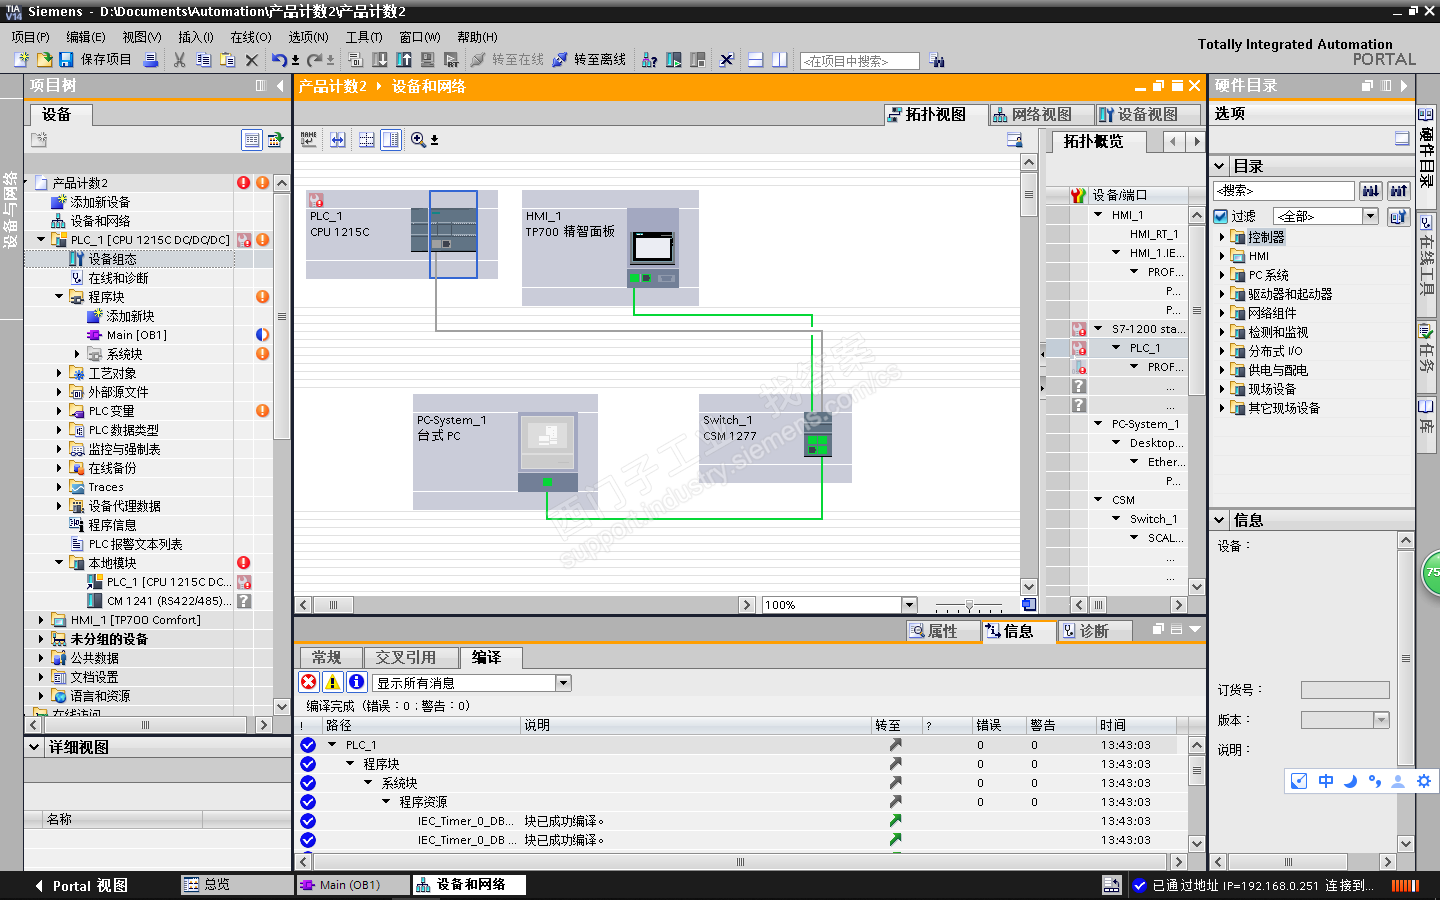The height and width of the screenshot is (900, 1440).
Task: Select the PC-System_1 device in topology
Action: coord(546,452)
